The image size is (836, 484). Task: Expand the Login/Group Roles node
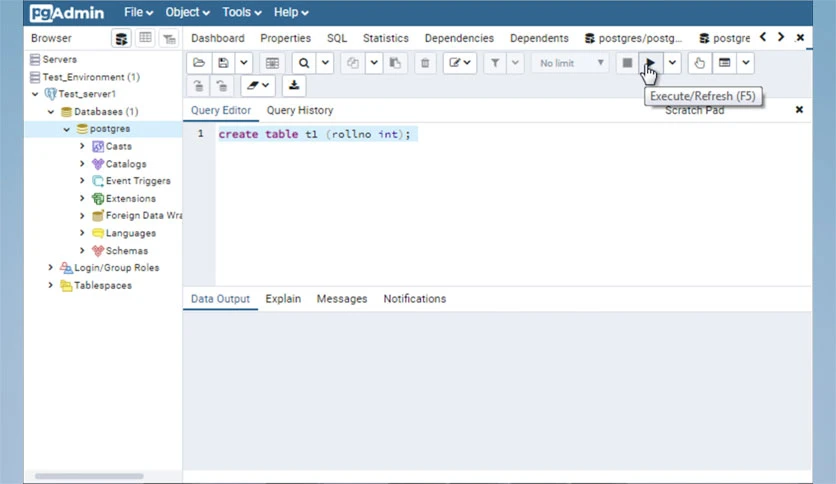coord(51,268)
